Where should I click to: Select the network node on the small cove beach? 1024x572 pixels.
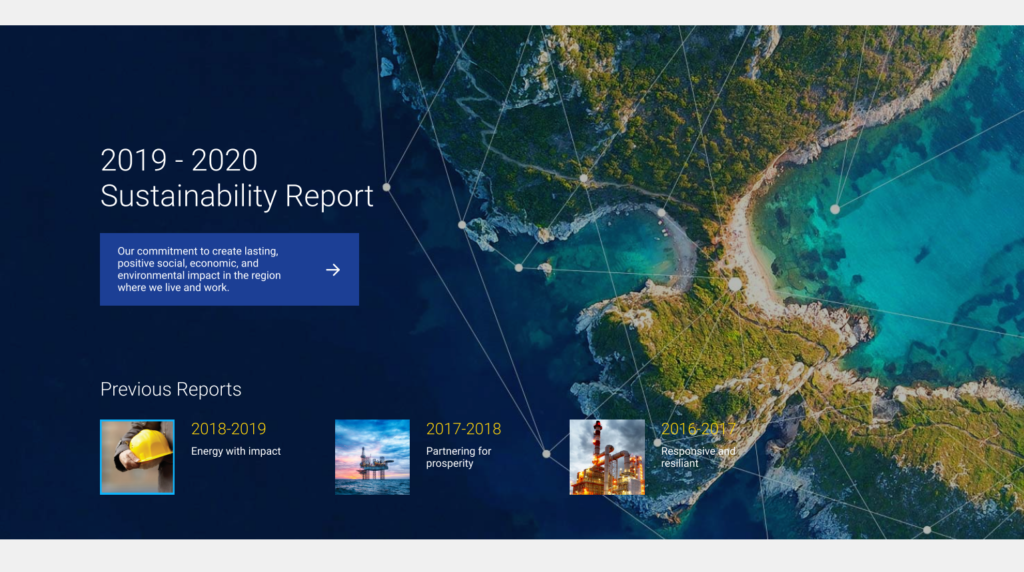coord(661,212)
